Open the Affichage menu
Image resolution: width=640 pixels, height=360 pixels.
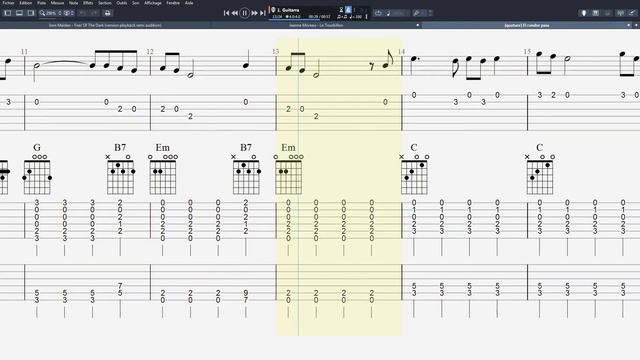(x=153, y=3)
